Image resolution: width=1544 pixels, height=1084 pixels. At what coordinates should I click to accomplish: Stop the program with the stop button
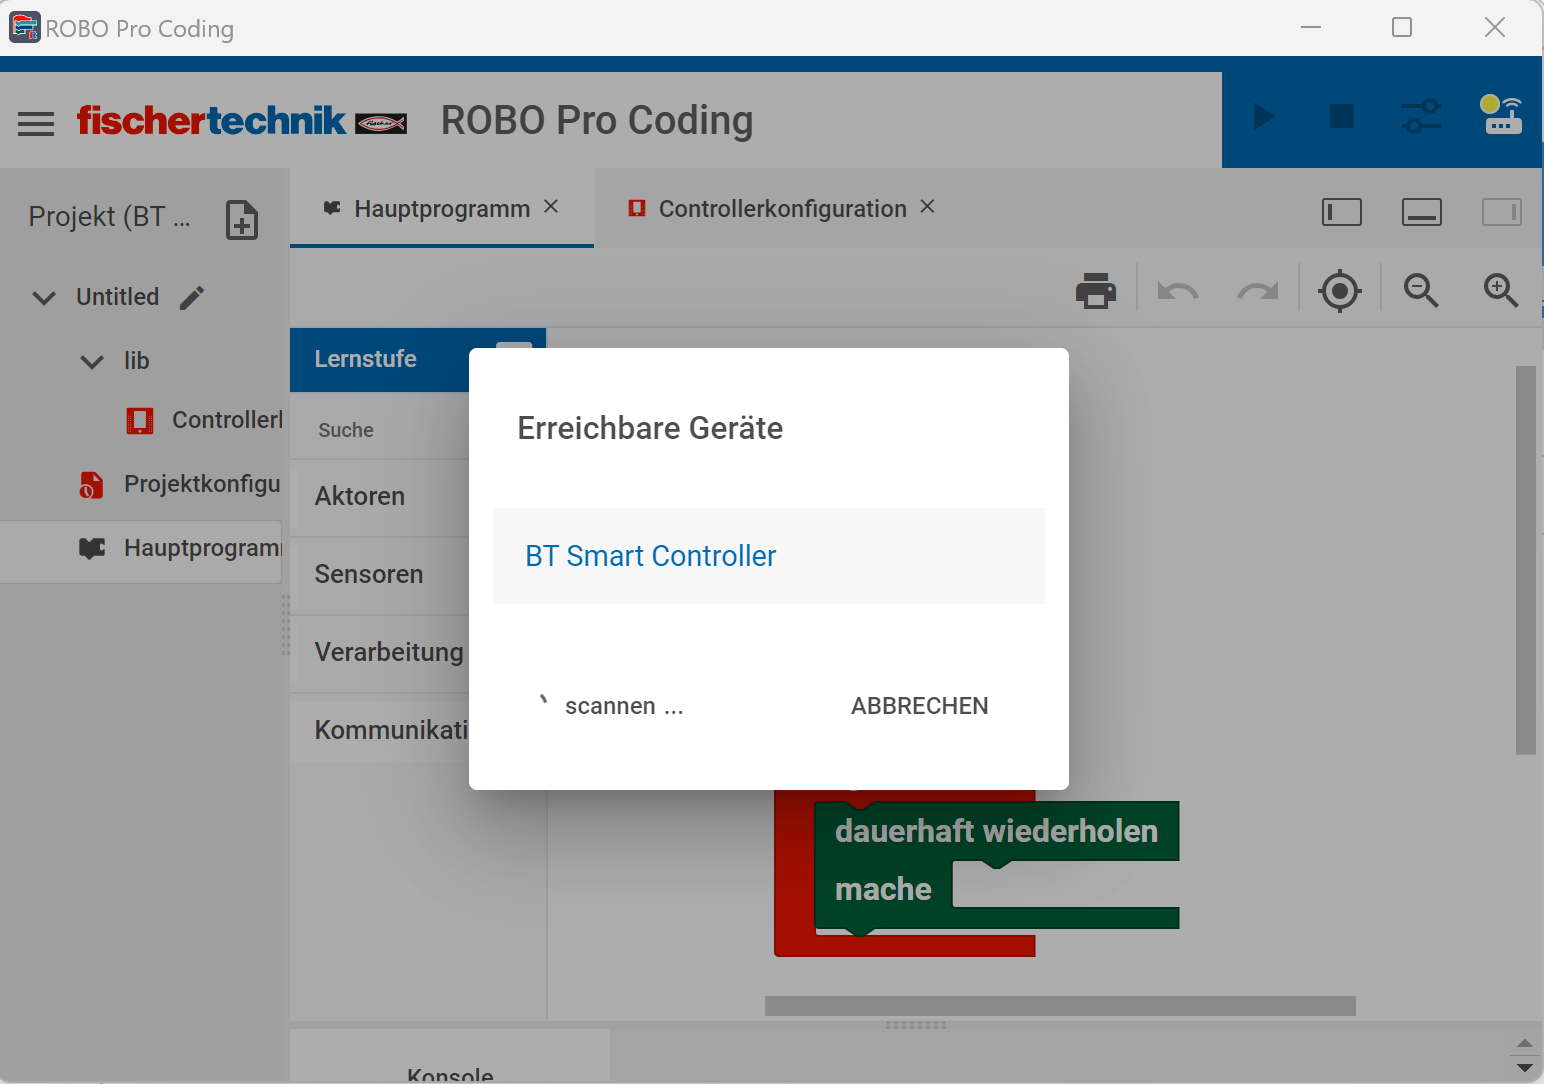click(x=1342, y=116)
